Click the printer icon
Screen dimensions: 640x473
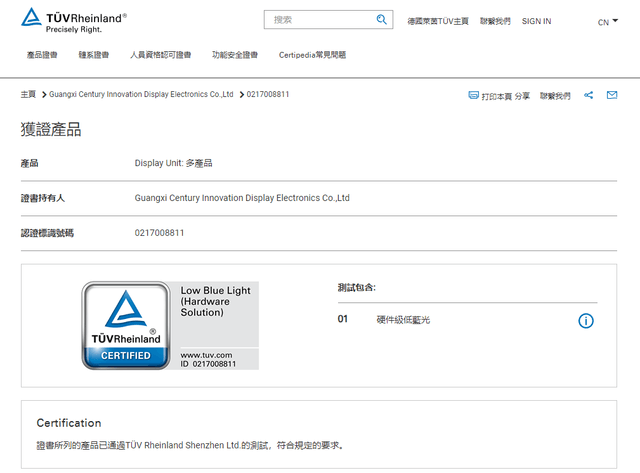click(x=473, y=95)
